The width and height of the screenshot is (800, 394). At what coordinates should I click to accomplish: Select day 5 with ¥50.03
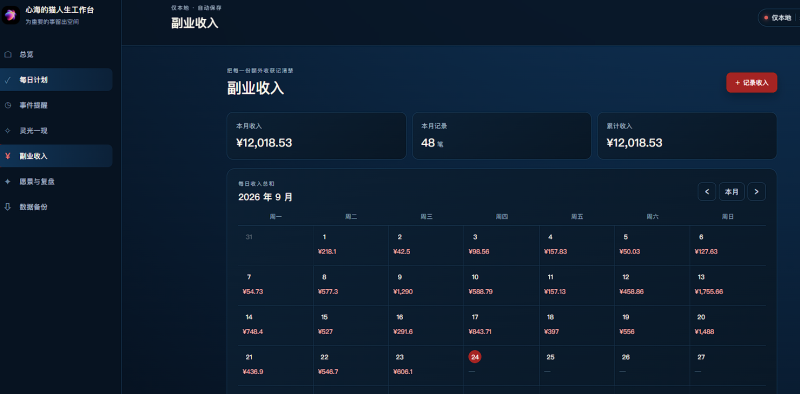point(652,245)
